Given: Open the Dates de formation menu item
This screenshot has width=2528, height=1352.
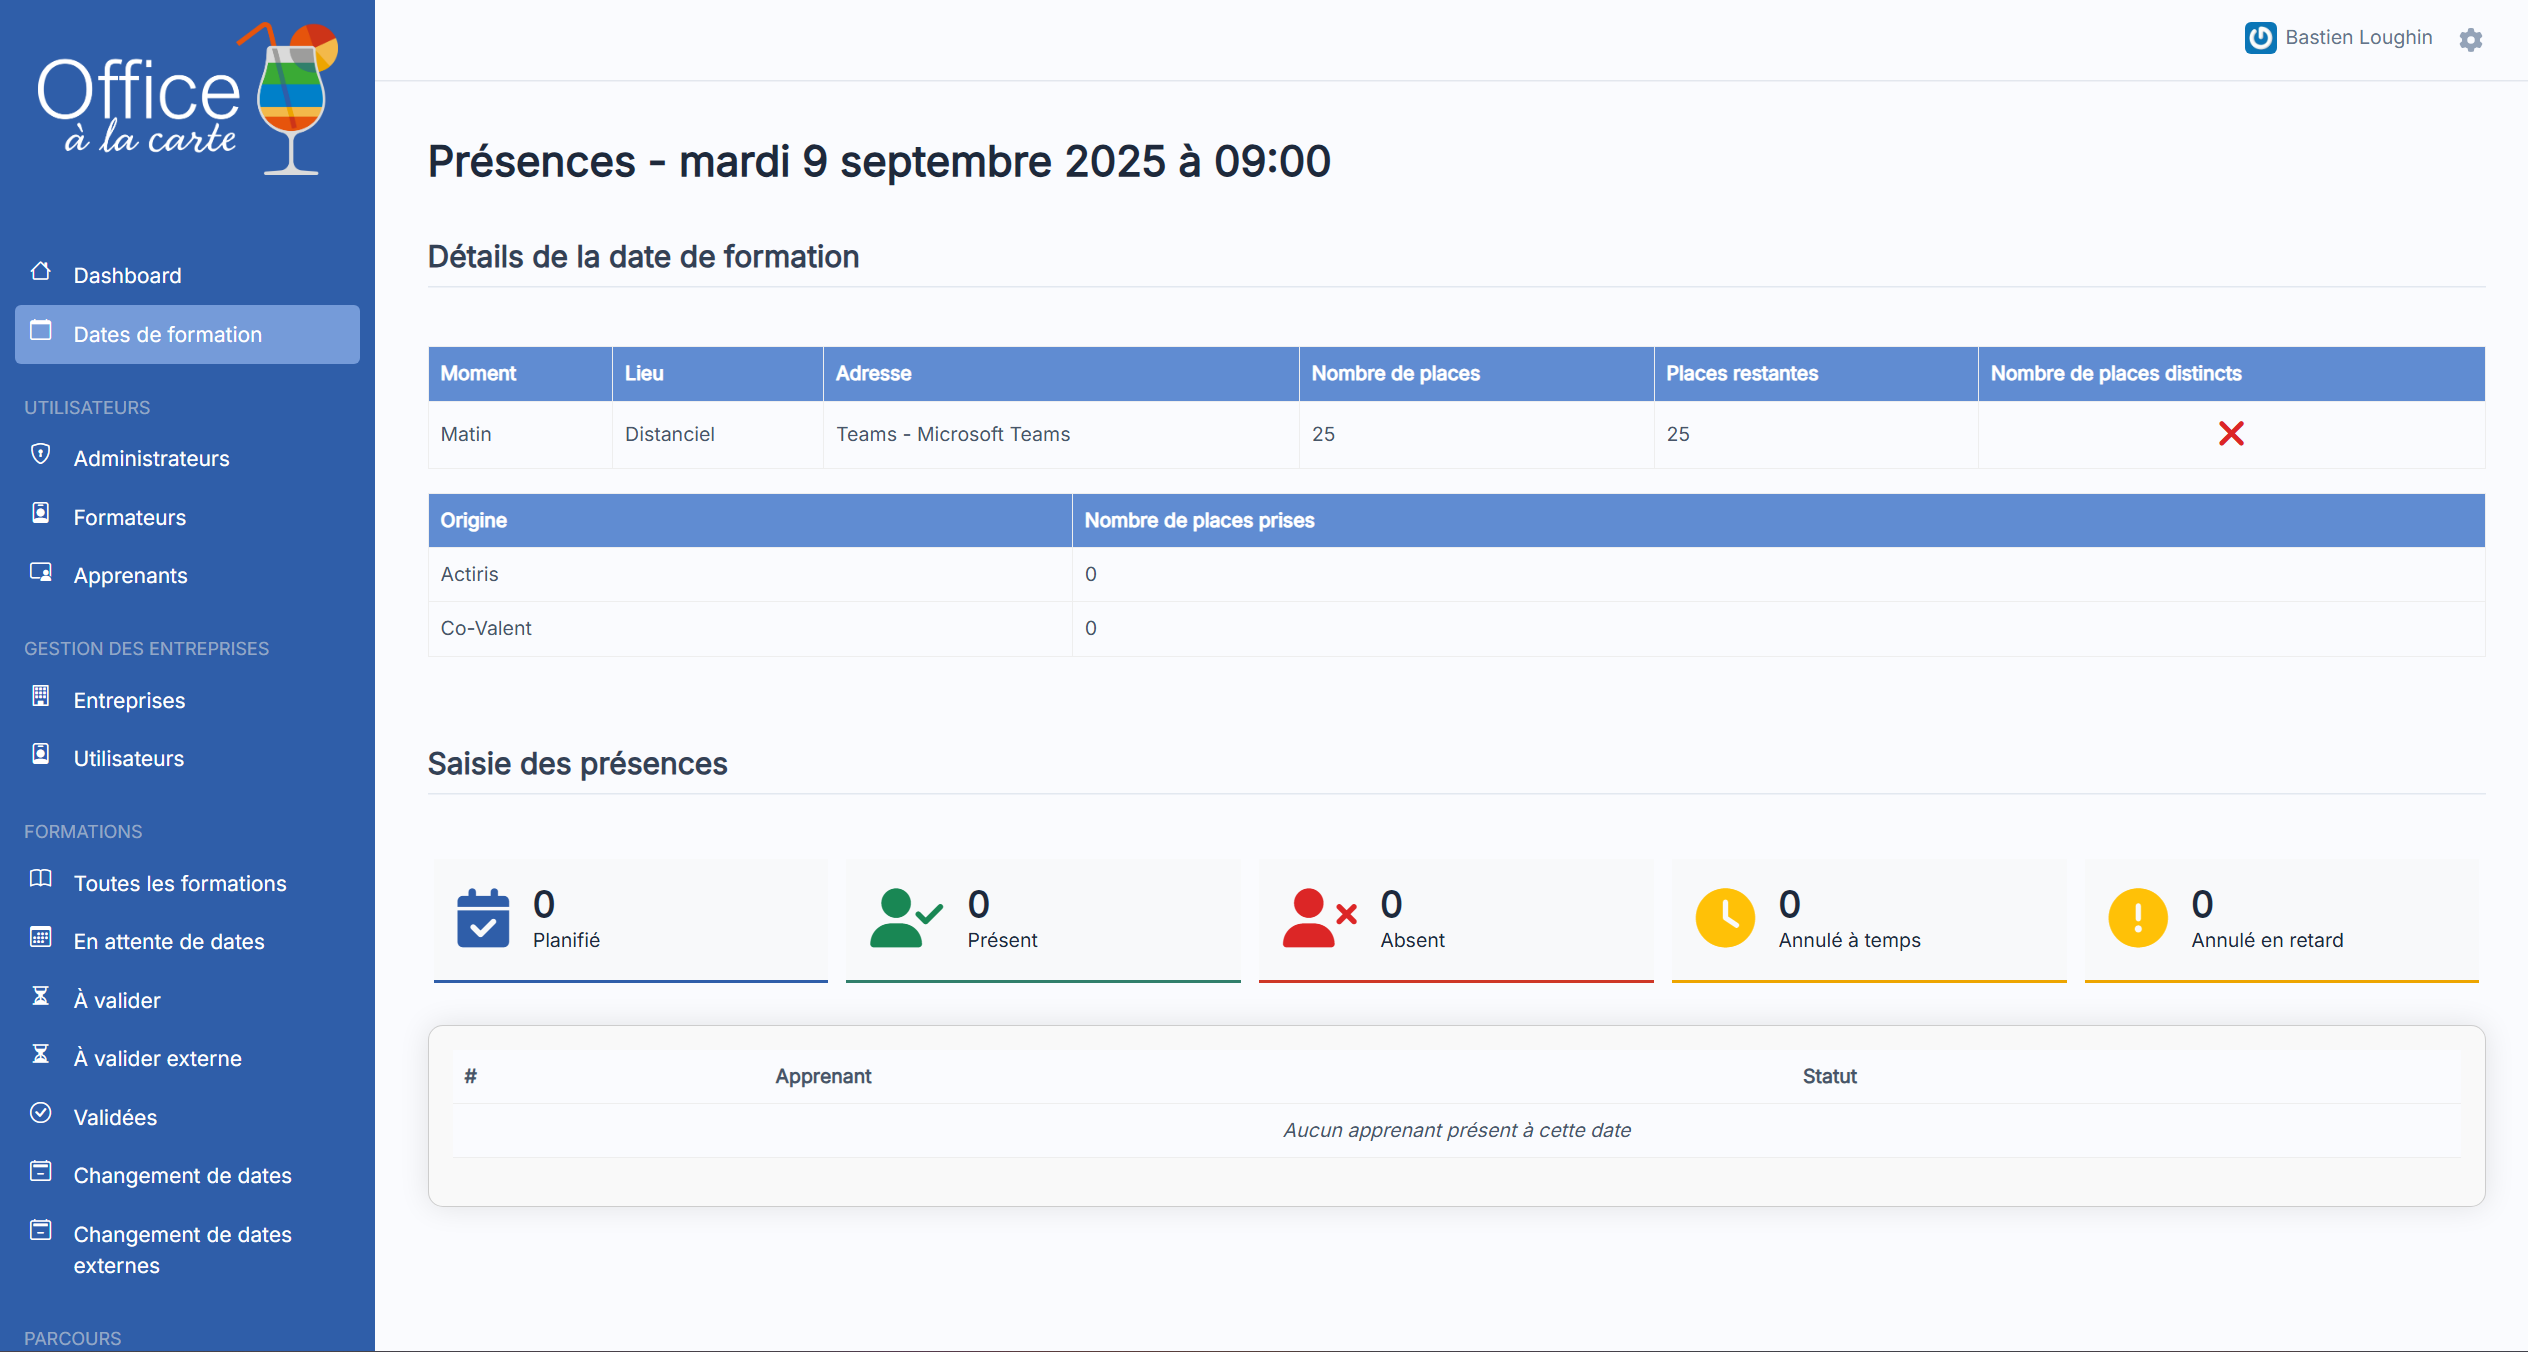Looking at the screenshot, I should point(168,335).
